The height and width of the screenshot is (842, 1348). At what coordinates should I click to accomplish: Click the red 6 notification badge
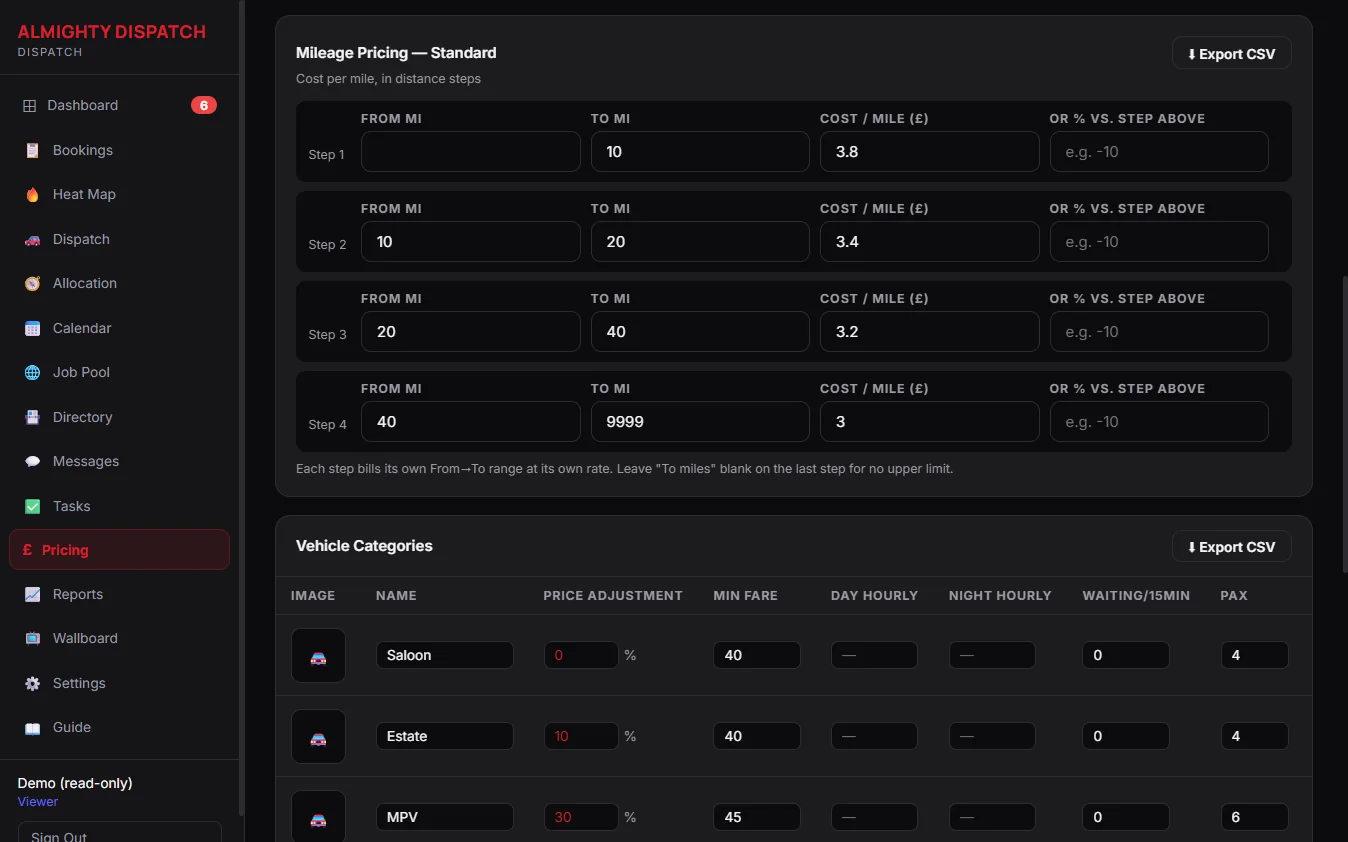pyautogui.click(x=204, y=105)
